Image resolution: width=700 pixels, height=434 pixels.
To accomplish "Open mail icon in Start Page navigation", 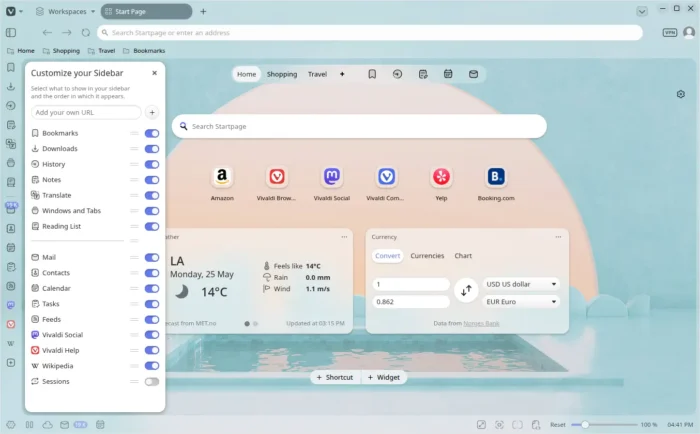I will coord(473,74).
